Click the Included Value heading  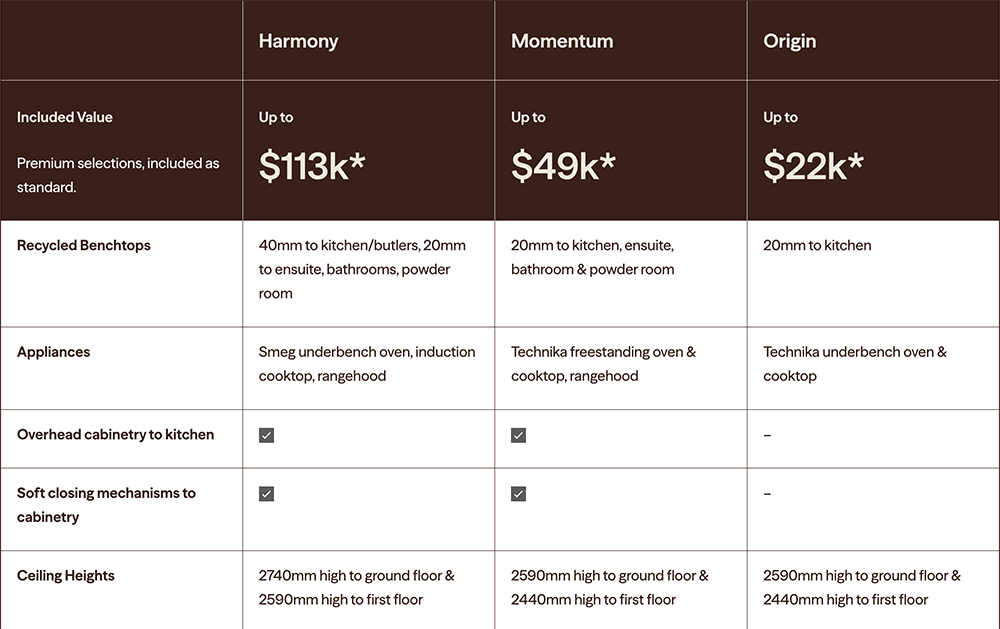(x=65, y=117)
